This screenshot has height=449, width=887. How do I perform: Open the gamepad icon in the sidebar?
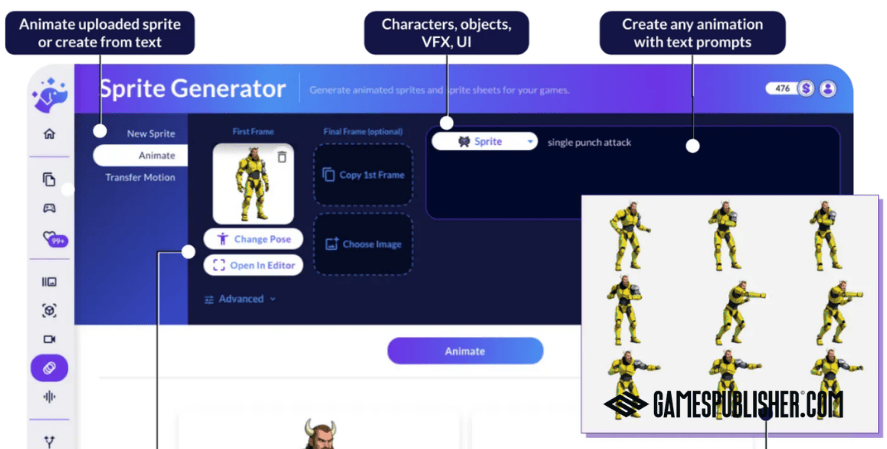pyautogui.click(x=49, y=208)
